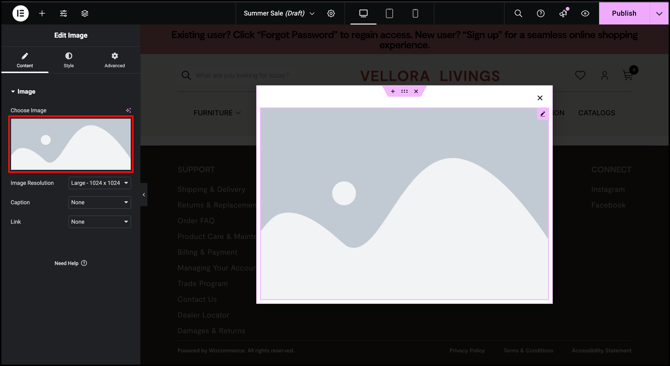The height and width of the screenshot is (366, 670).
Task: Open the Link dropdown
Action: 100,222
